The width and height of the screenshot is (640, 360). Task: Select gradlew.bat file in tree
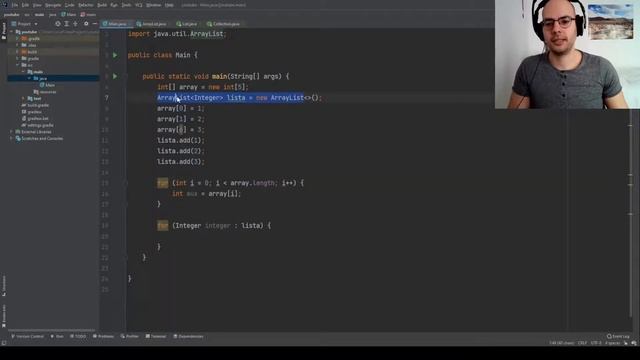(35, 118)
